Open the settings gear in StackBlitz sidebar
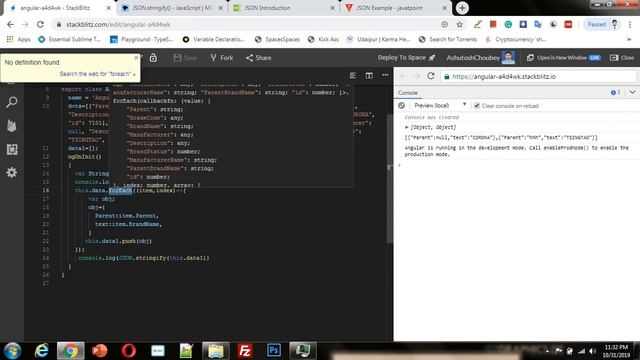 coord(12,173)
